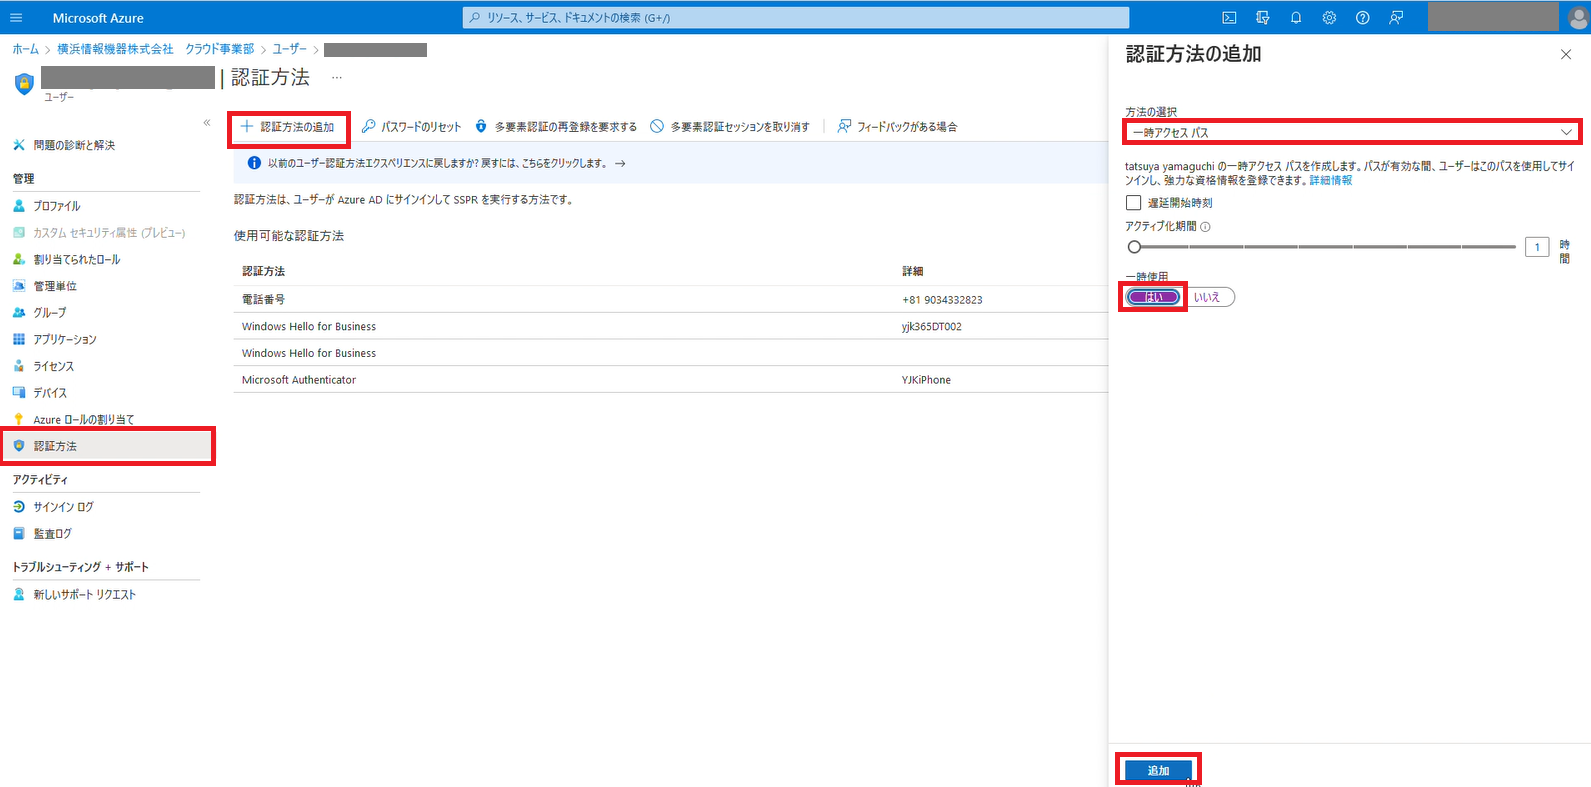Screen dimensions: 1591x787
Task: Click the アクティブ化期間 hours value box
Action: [1537, 247]
